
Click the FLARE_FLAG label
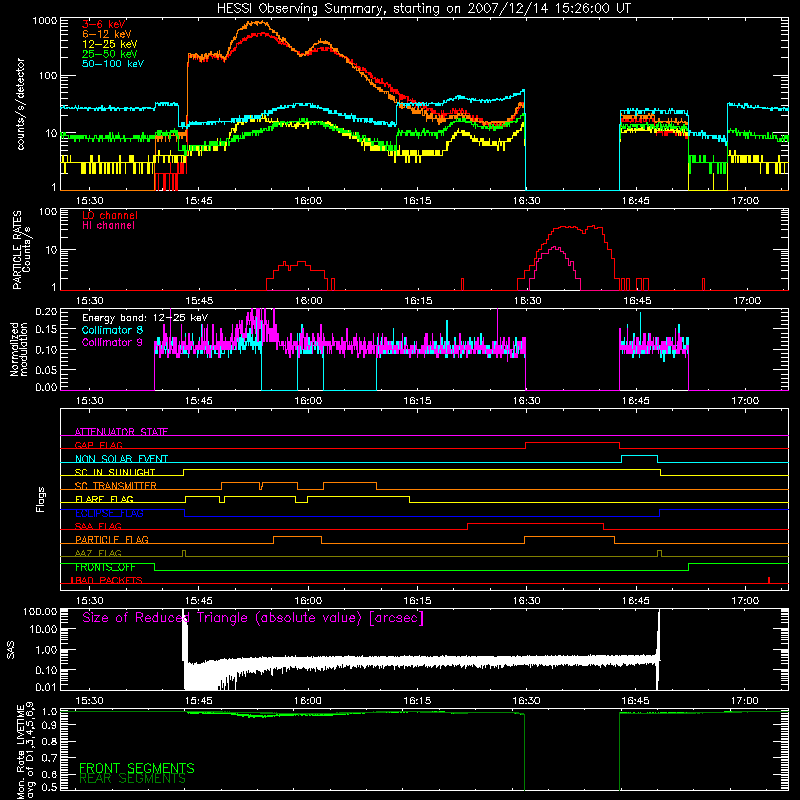[104, 499]
